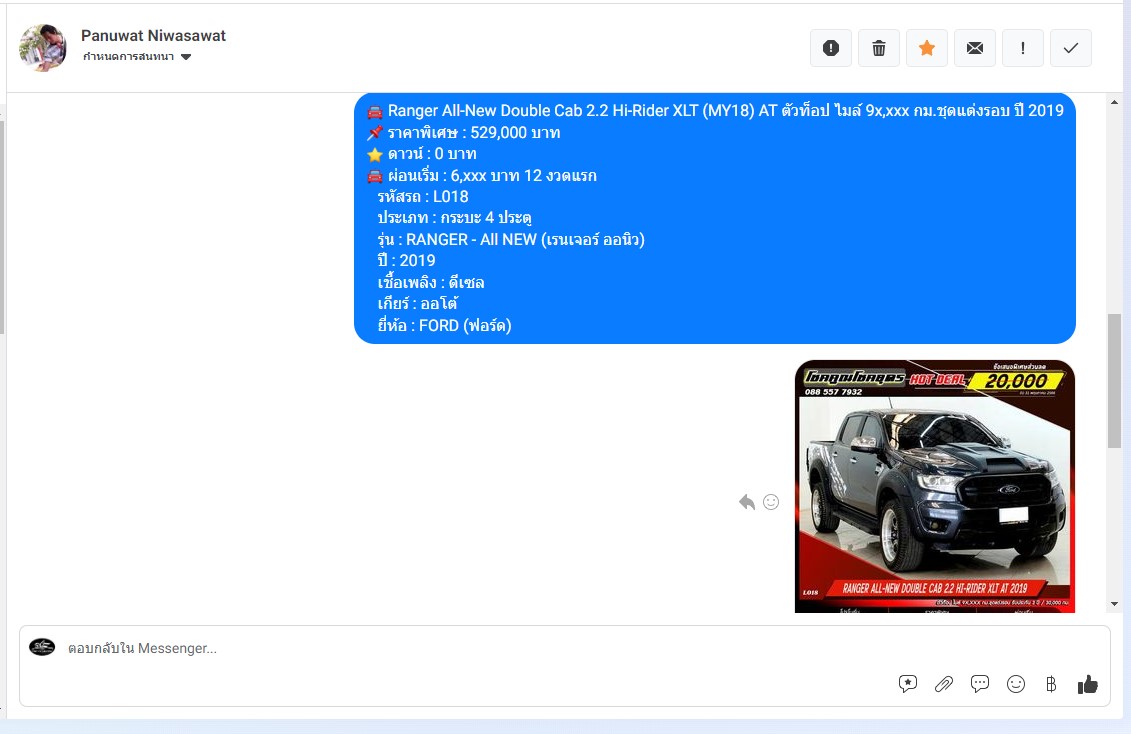Mark conversation as unread with the envelope icon

(x=974, y=48)
